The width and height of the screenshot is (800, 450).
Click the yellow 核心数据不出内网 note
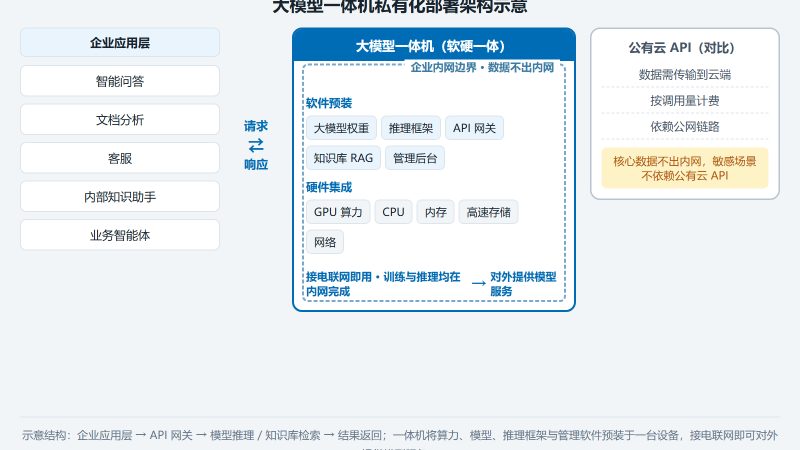685,168
